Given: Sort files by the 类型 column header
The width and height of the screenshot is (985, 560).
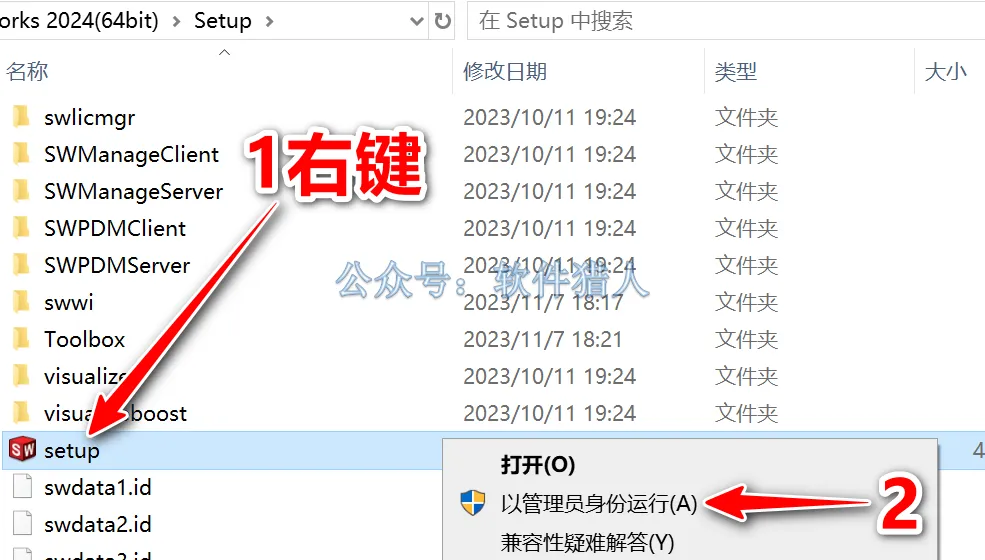Looking at the screenshot, I should pyautogui.click(x=736, y=71).
